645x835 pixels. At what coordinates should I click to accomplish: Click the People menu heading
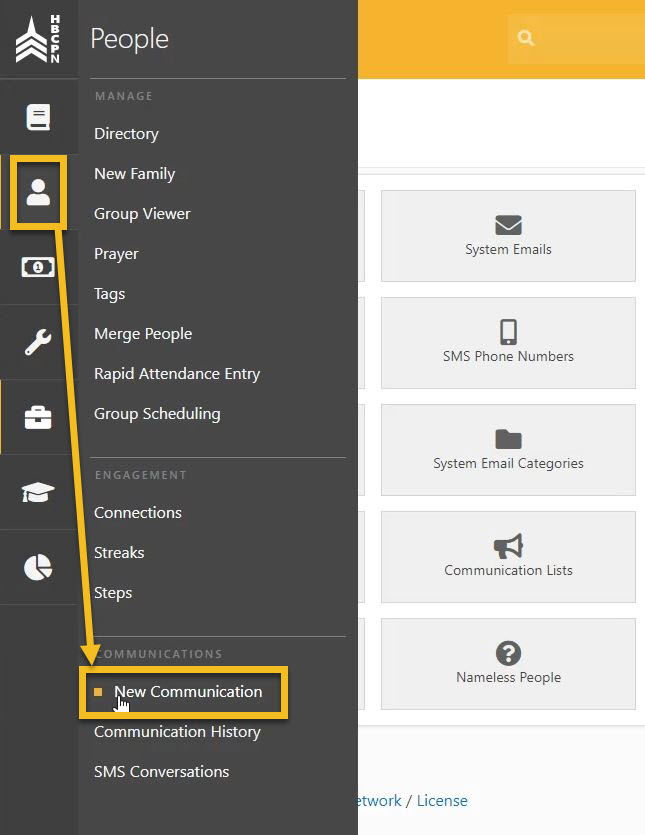click(x=129, y=39)
